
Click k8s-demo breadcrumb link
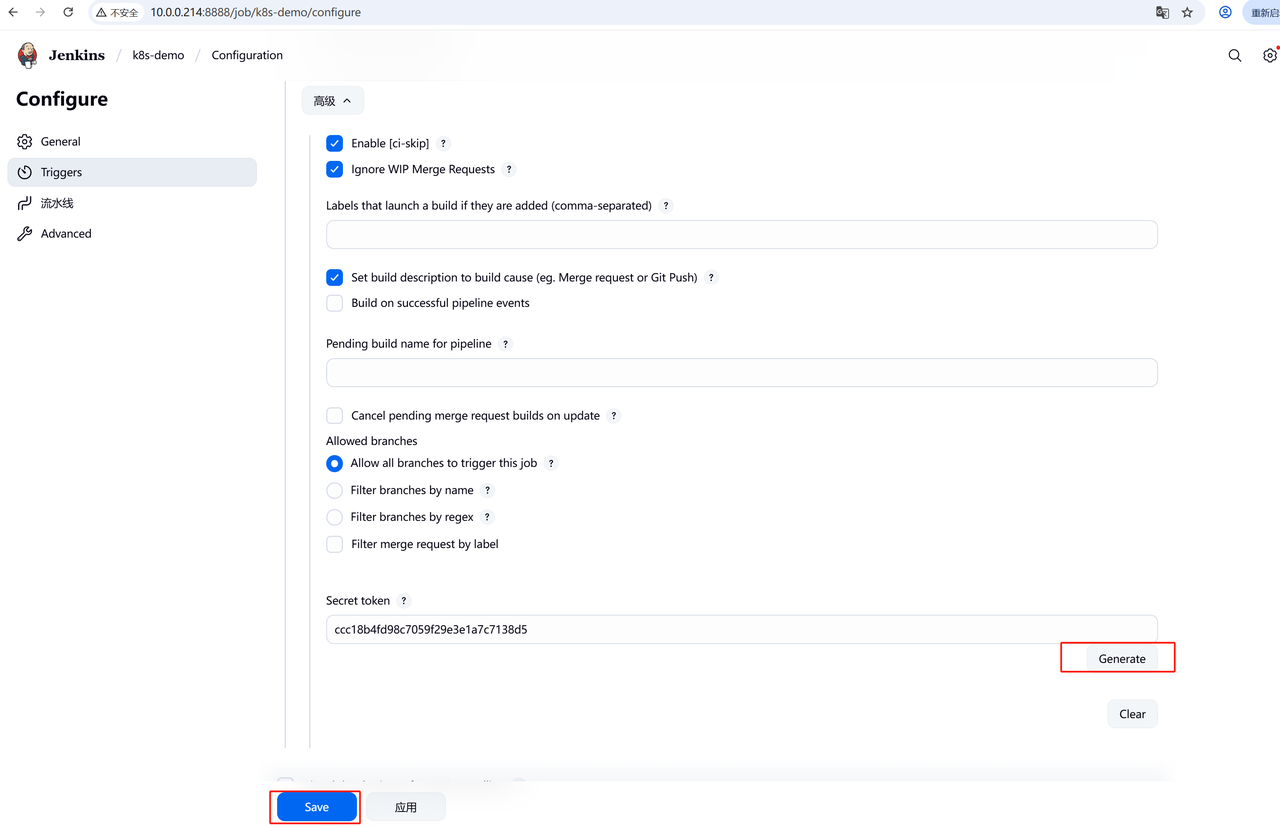pyautogui.click(x=158, y=55)
